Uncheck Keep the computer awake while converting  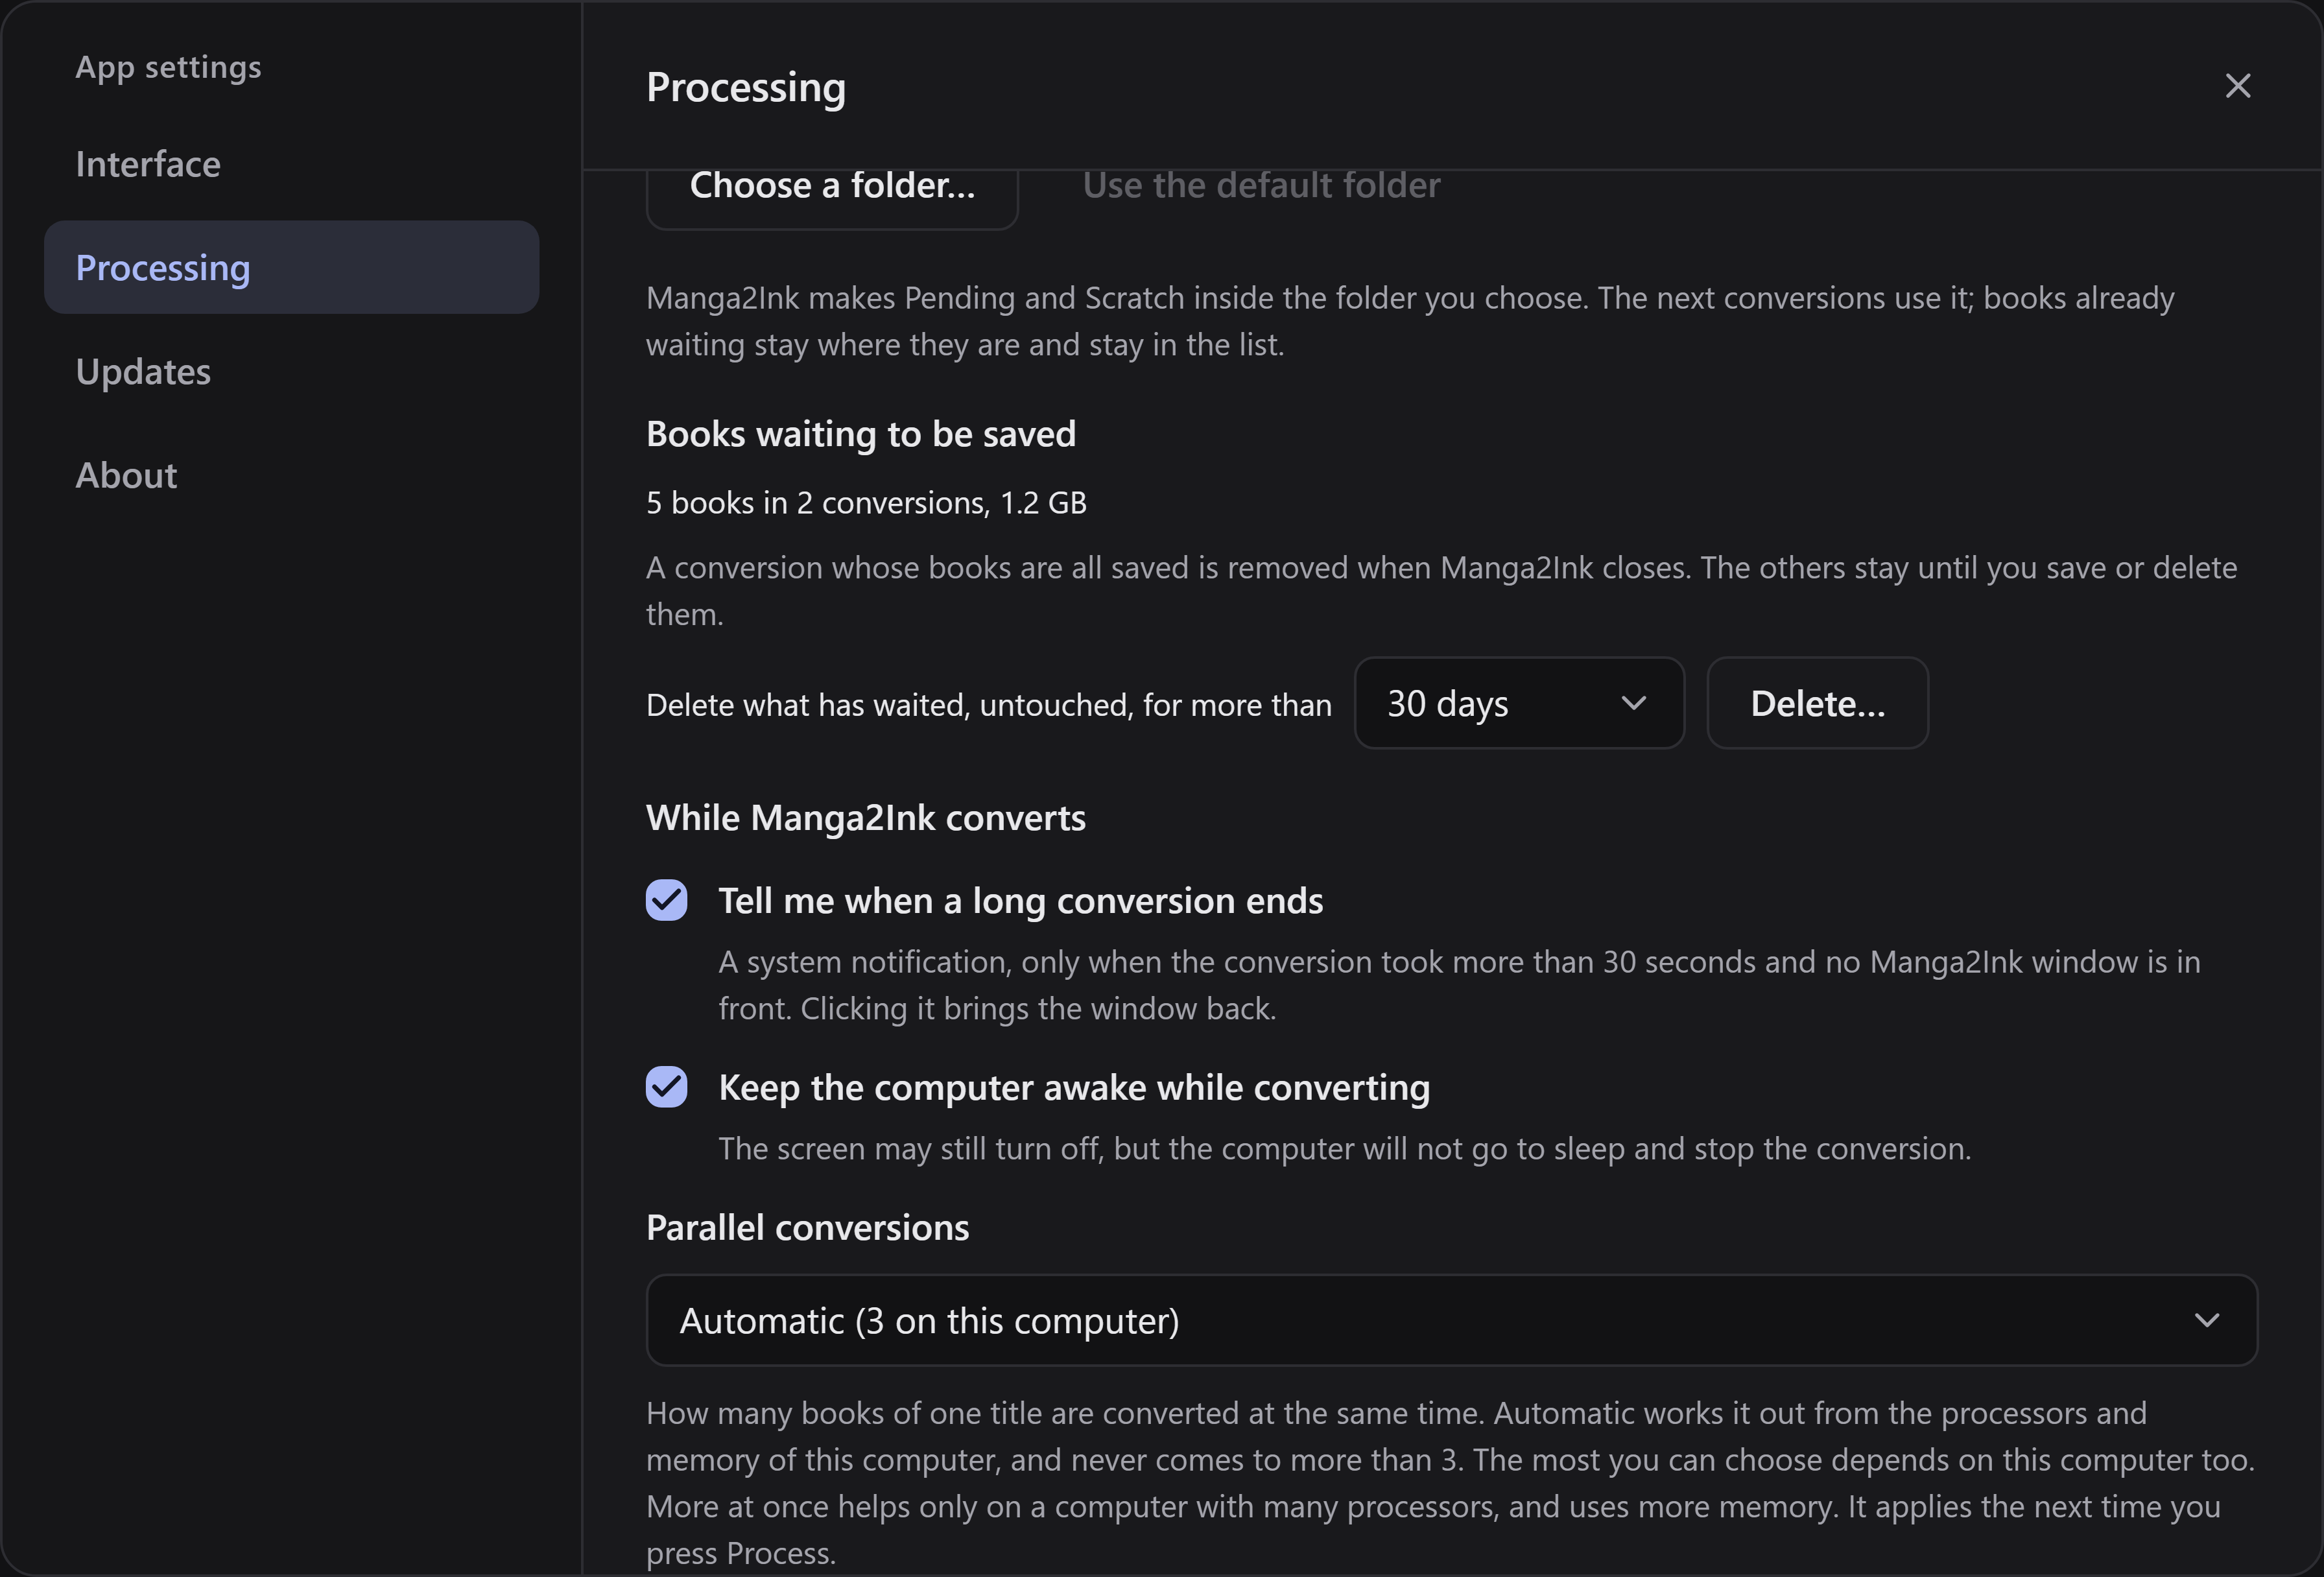click(x=667, y=1087)
